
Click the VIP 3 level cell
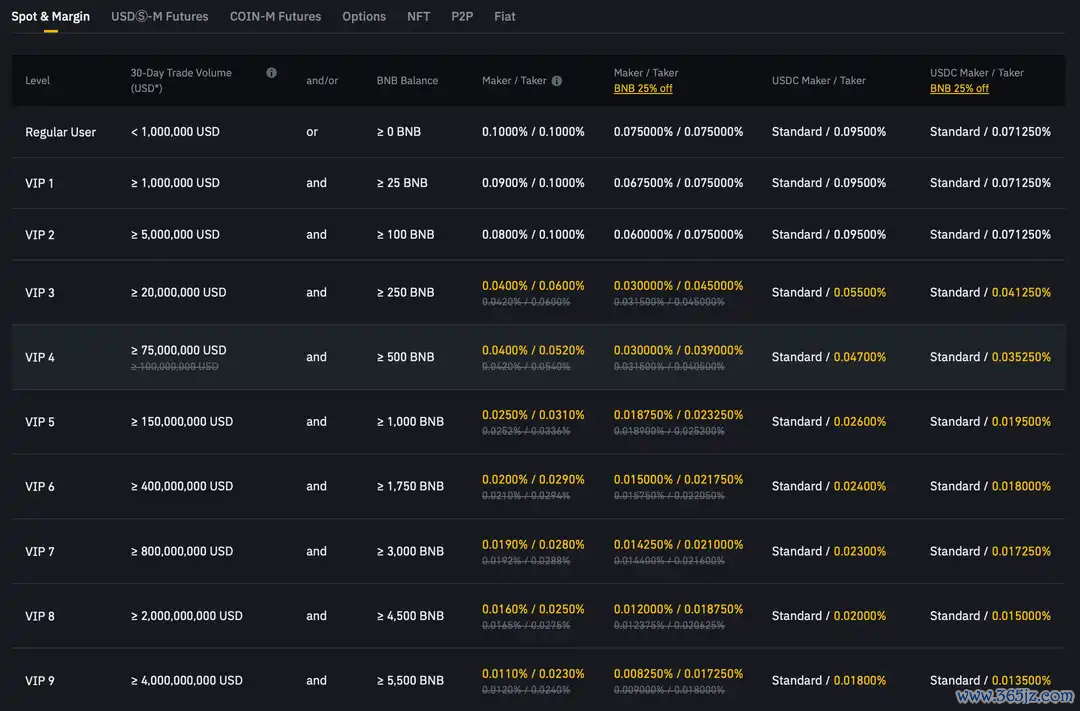[x=40, y=293]
